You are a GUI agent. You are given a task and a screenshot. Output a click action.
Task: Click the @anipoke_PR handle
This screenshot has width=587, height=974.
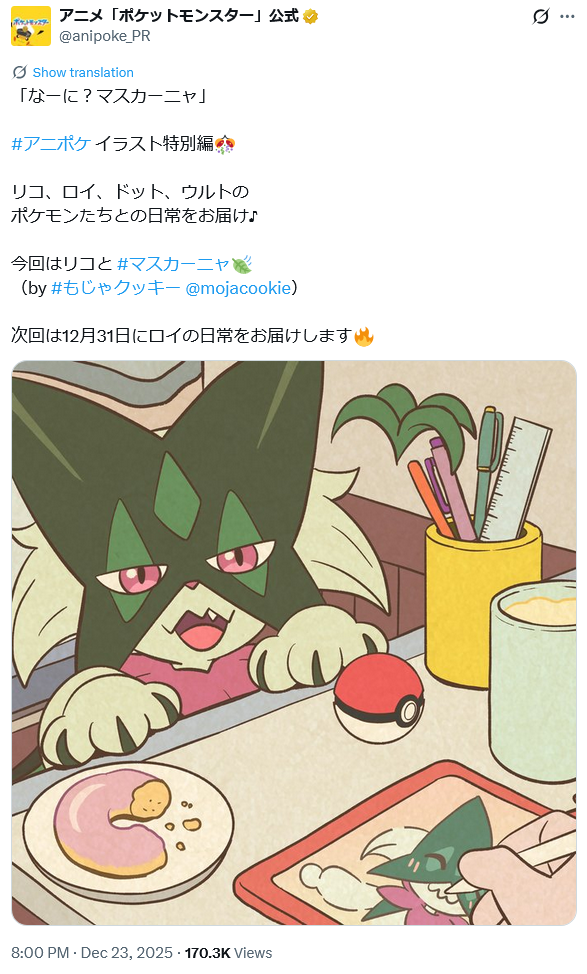[x=104, y=36]
